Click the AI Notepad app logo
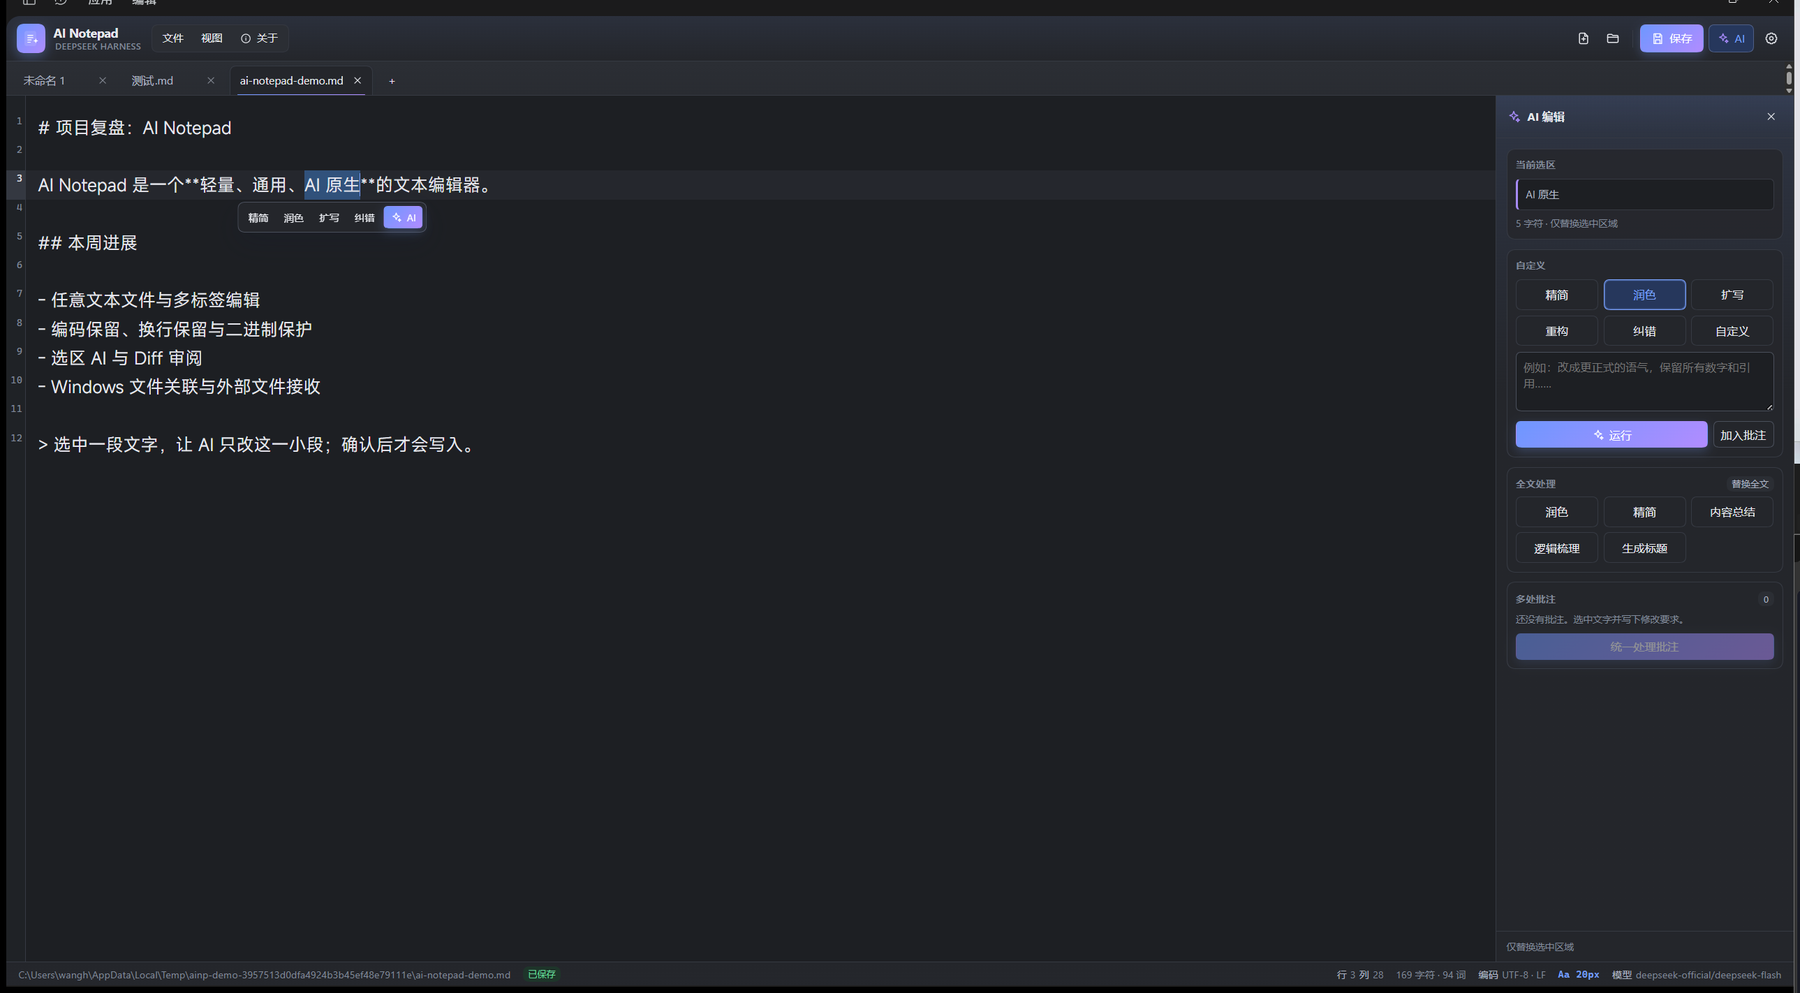Image resolution: width=1800 pixels, height=993 pixels. [31, 38]
